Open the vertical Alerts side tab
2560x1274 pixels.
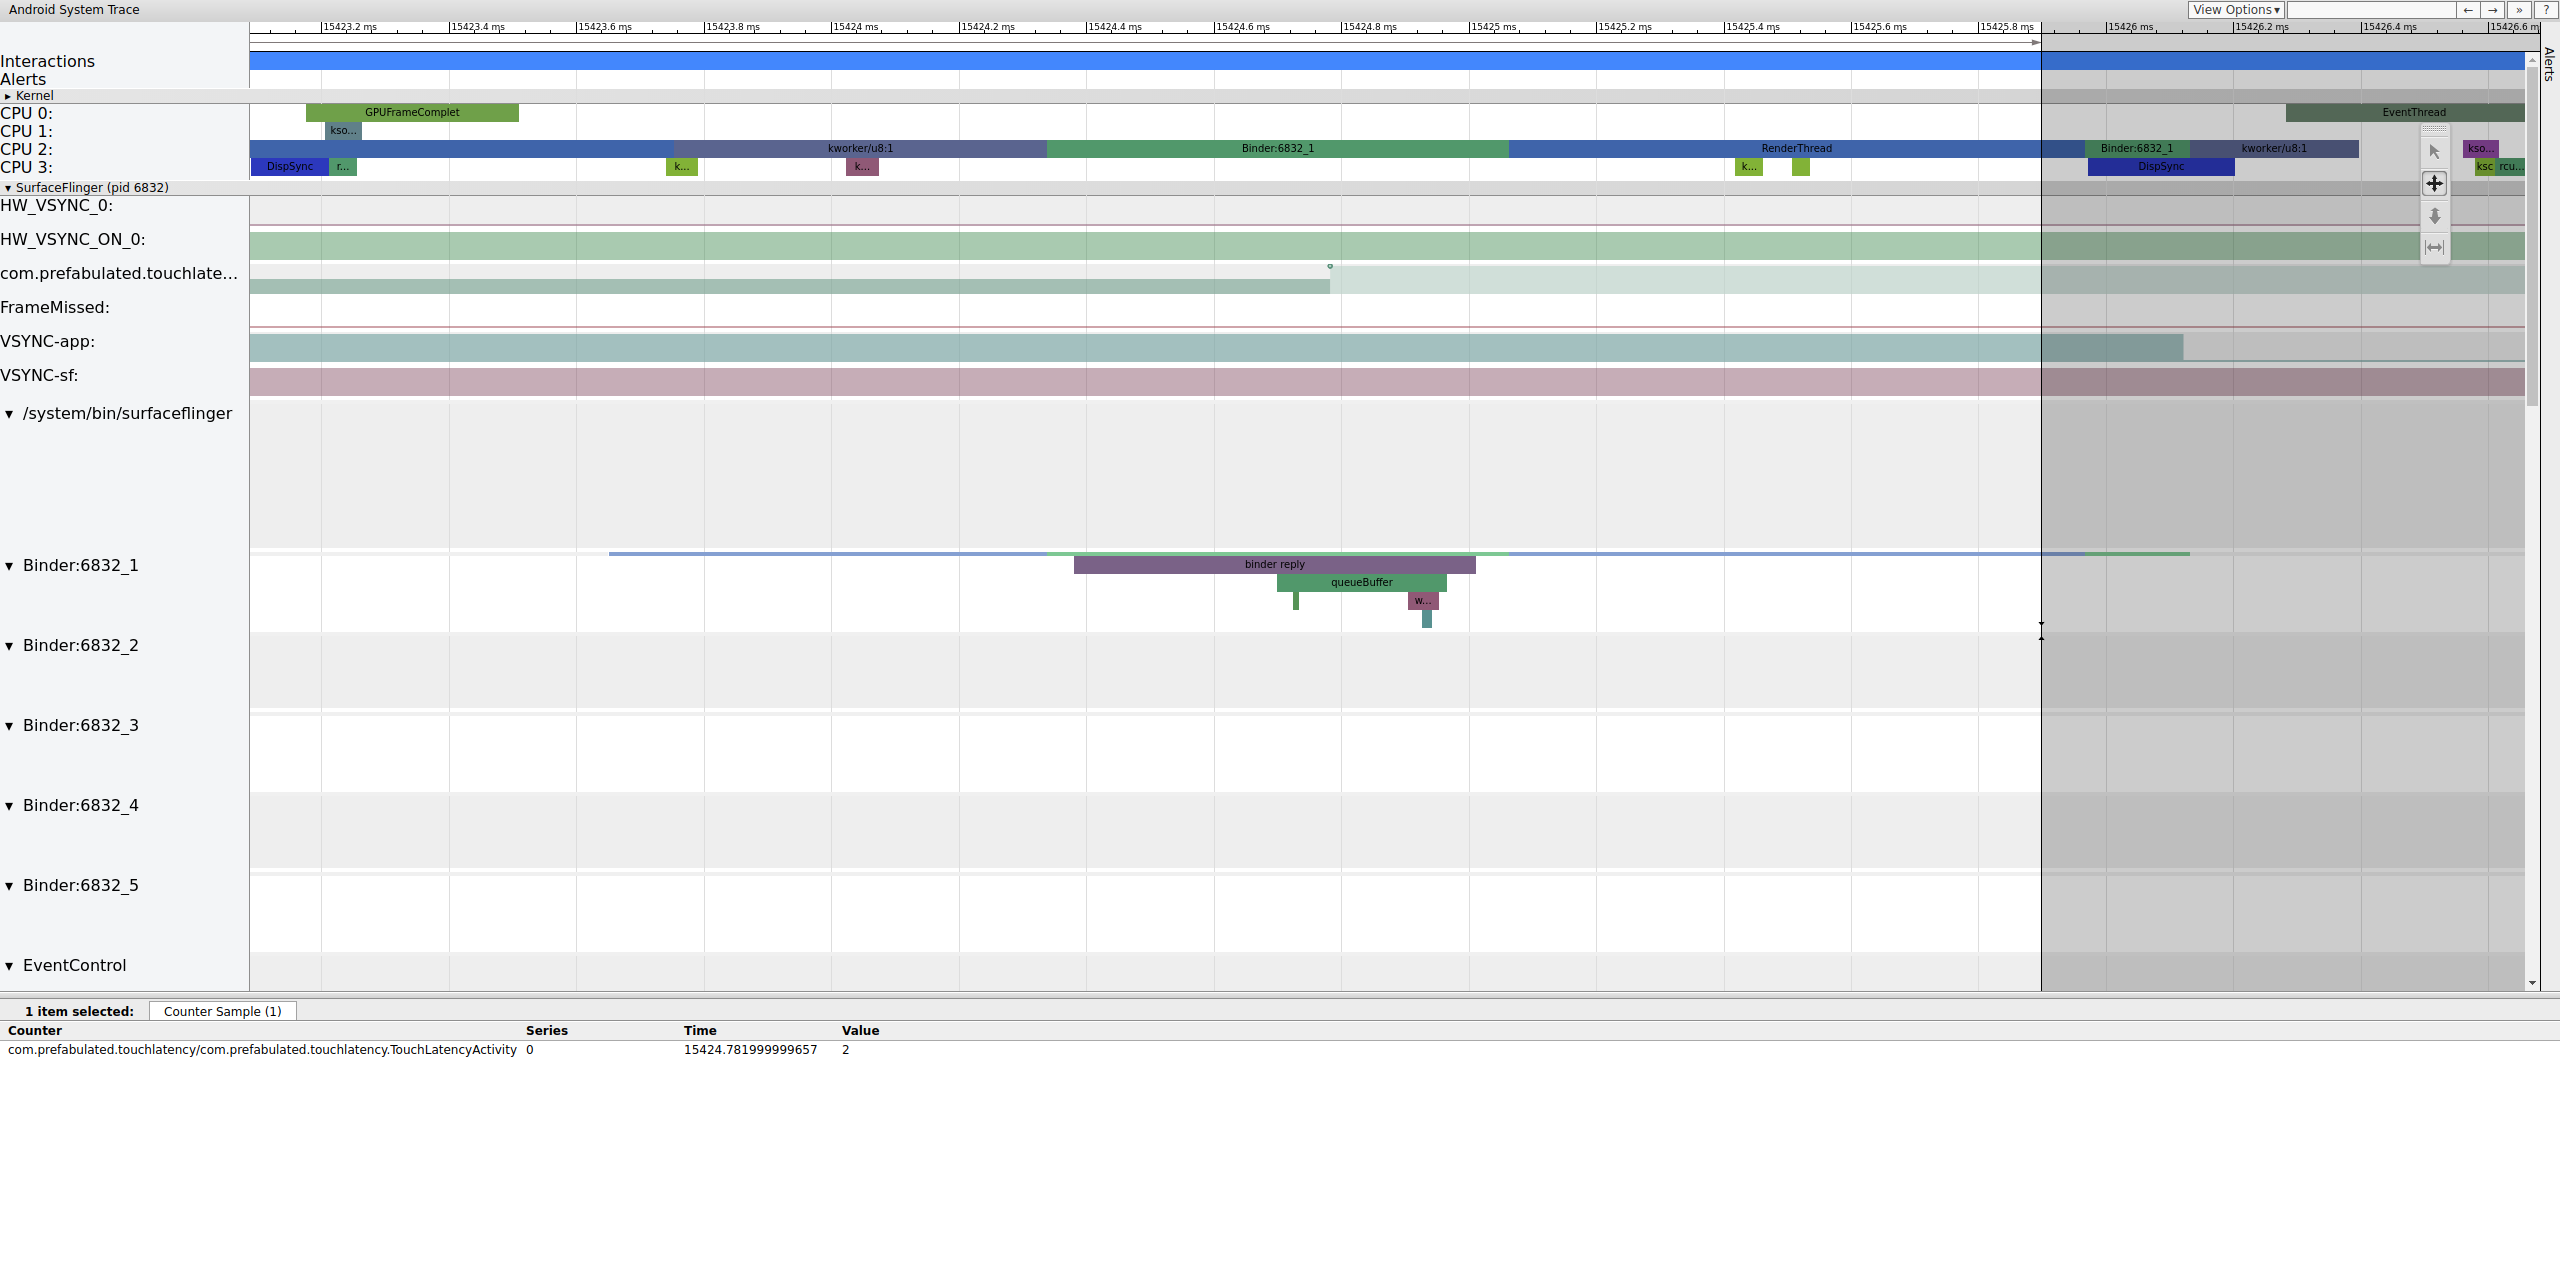[x=2549, y=64]
